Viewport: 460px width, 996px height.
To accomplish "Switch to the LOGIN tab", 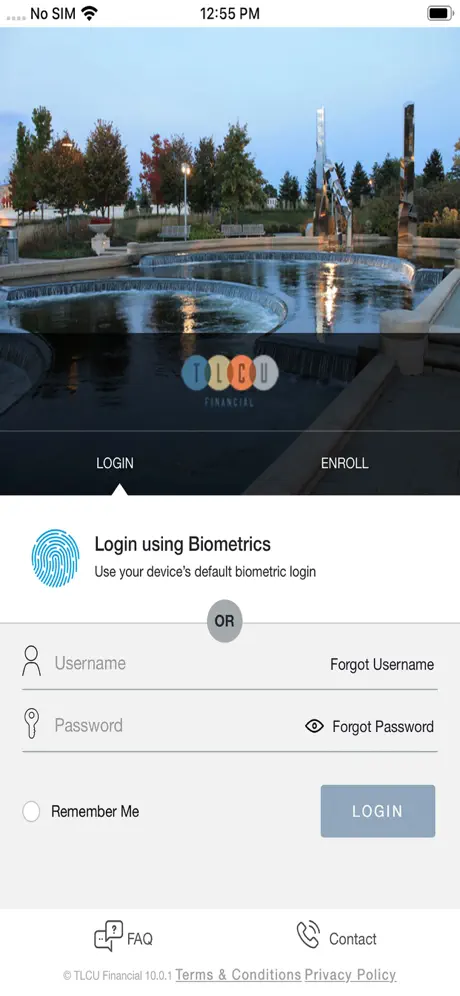I will [x=115, y=463].
